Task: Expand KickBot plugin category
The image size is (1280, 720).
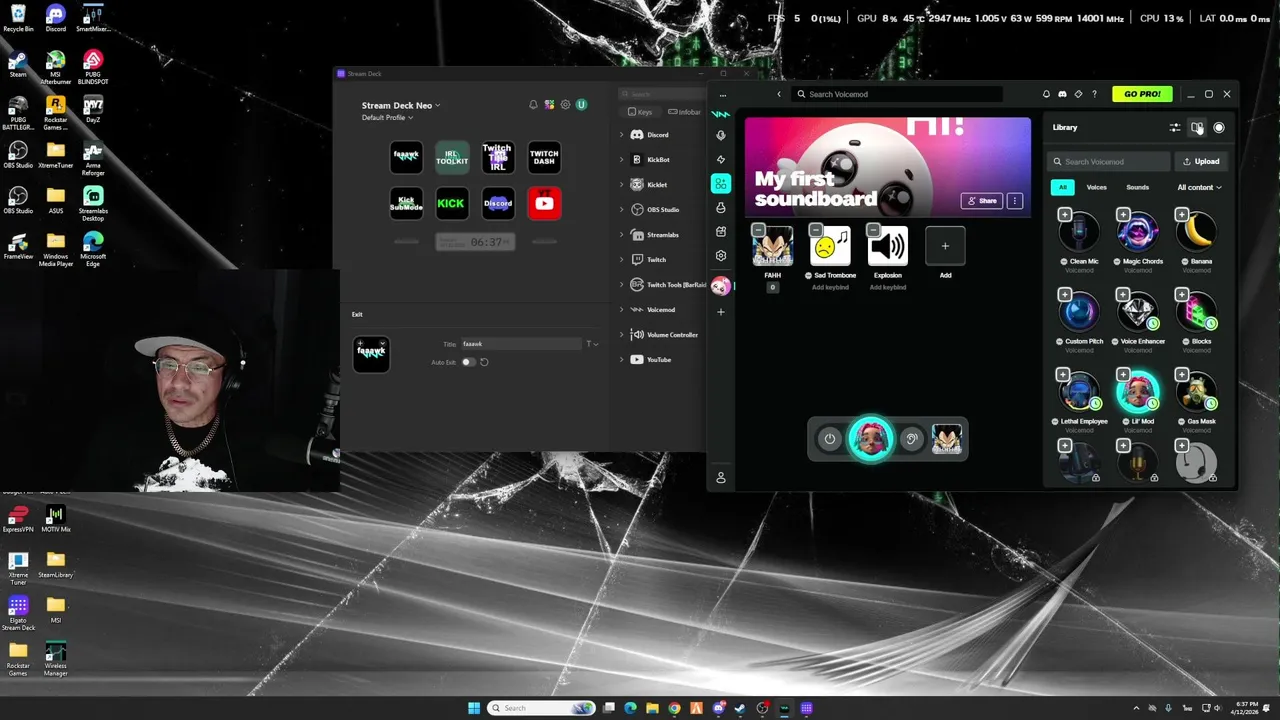Action: [622, 160]
